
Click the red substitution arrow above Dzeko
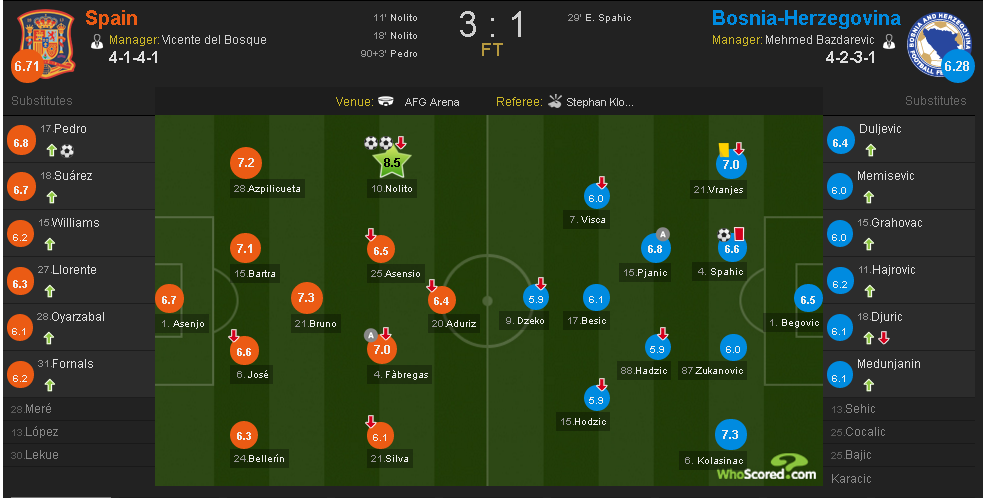[541, 283]
